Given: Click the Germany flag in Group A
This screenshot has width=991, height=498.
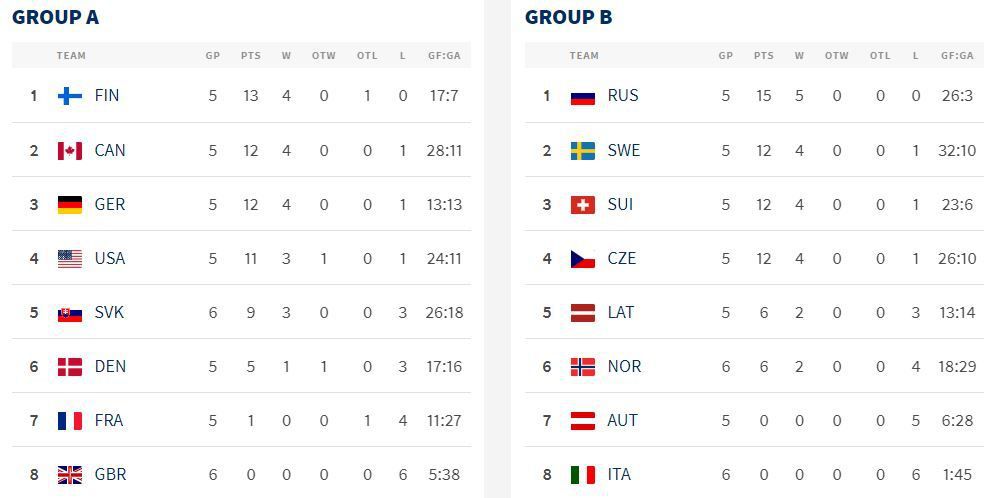Looking at the screenshot, I should pyautogui.click(x=69, y=204).
